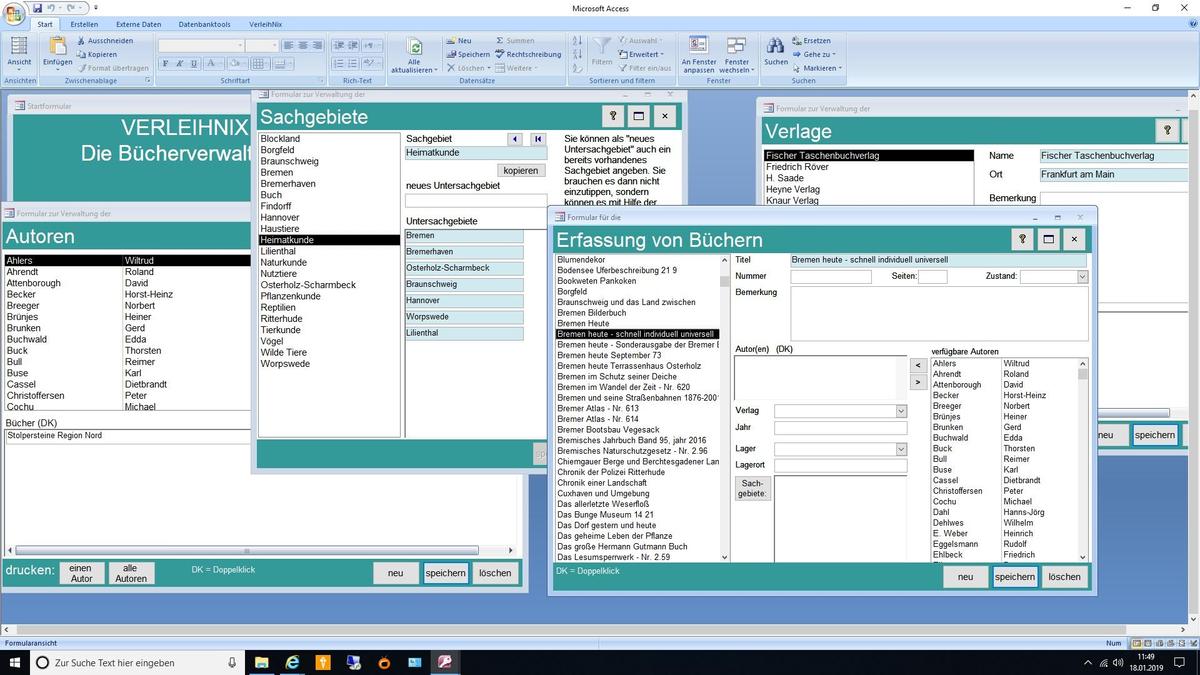Click the Jahr input field
Screen dimensions: 1200x675
pos(840,428)
